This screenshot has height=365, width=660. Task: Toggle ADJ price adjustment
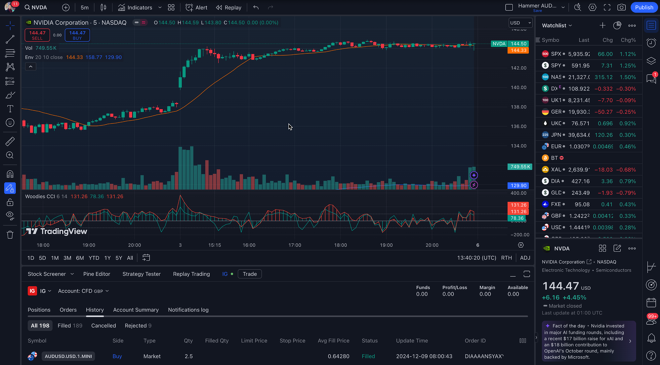[525, 258]
